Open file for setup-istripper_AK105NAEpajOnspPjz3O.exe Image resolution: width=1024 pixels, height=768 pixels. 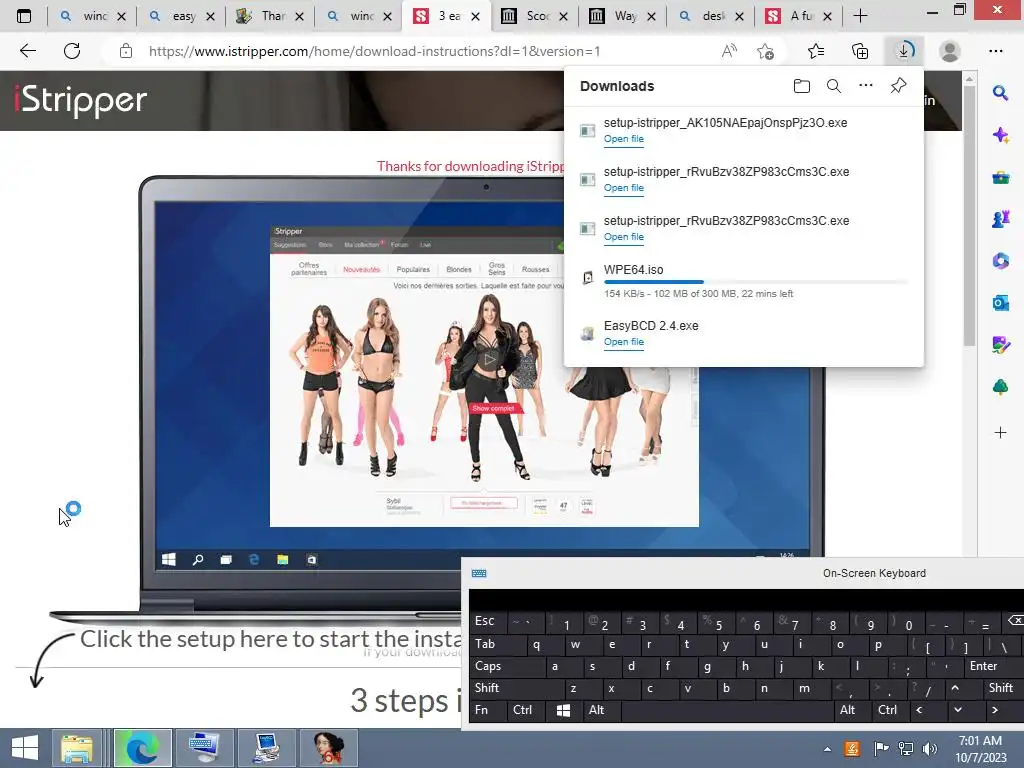point(624,138)
